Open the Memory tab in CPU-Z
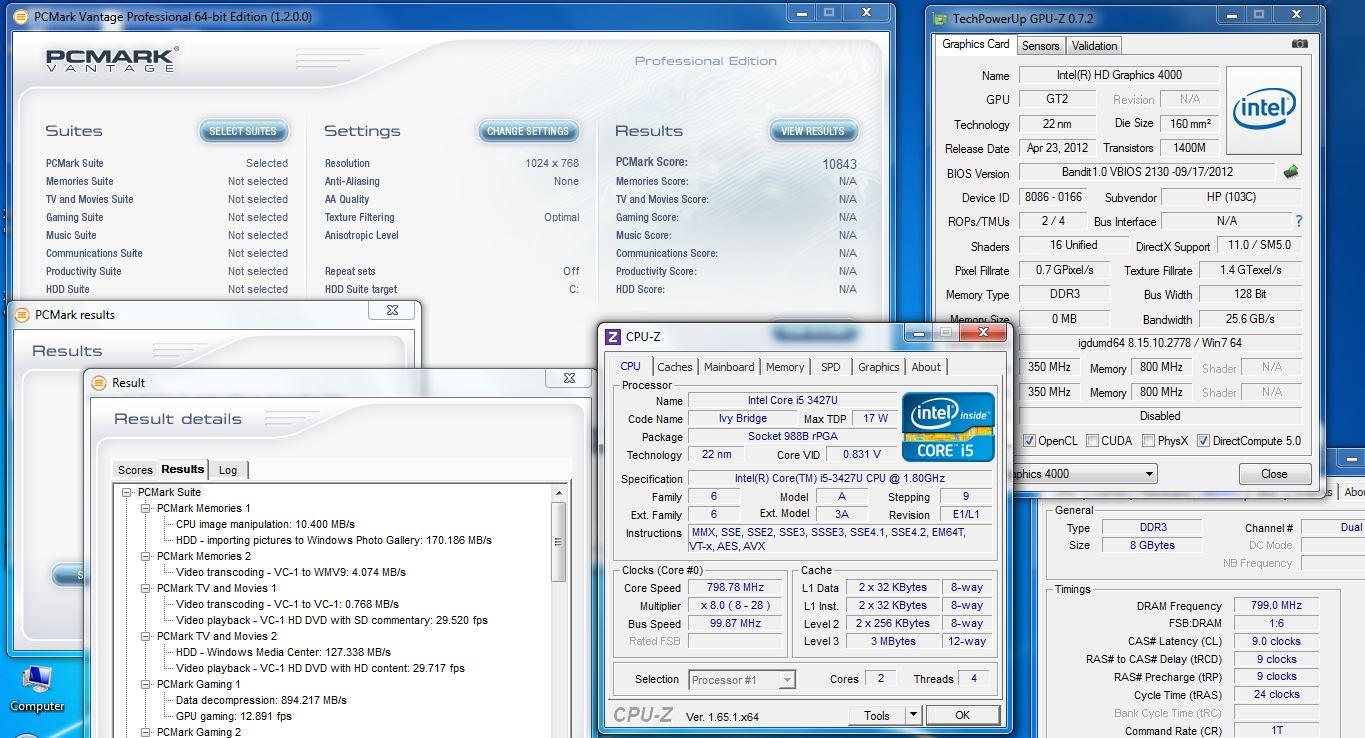1365x738 pixels. pos(785,367)
